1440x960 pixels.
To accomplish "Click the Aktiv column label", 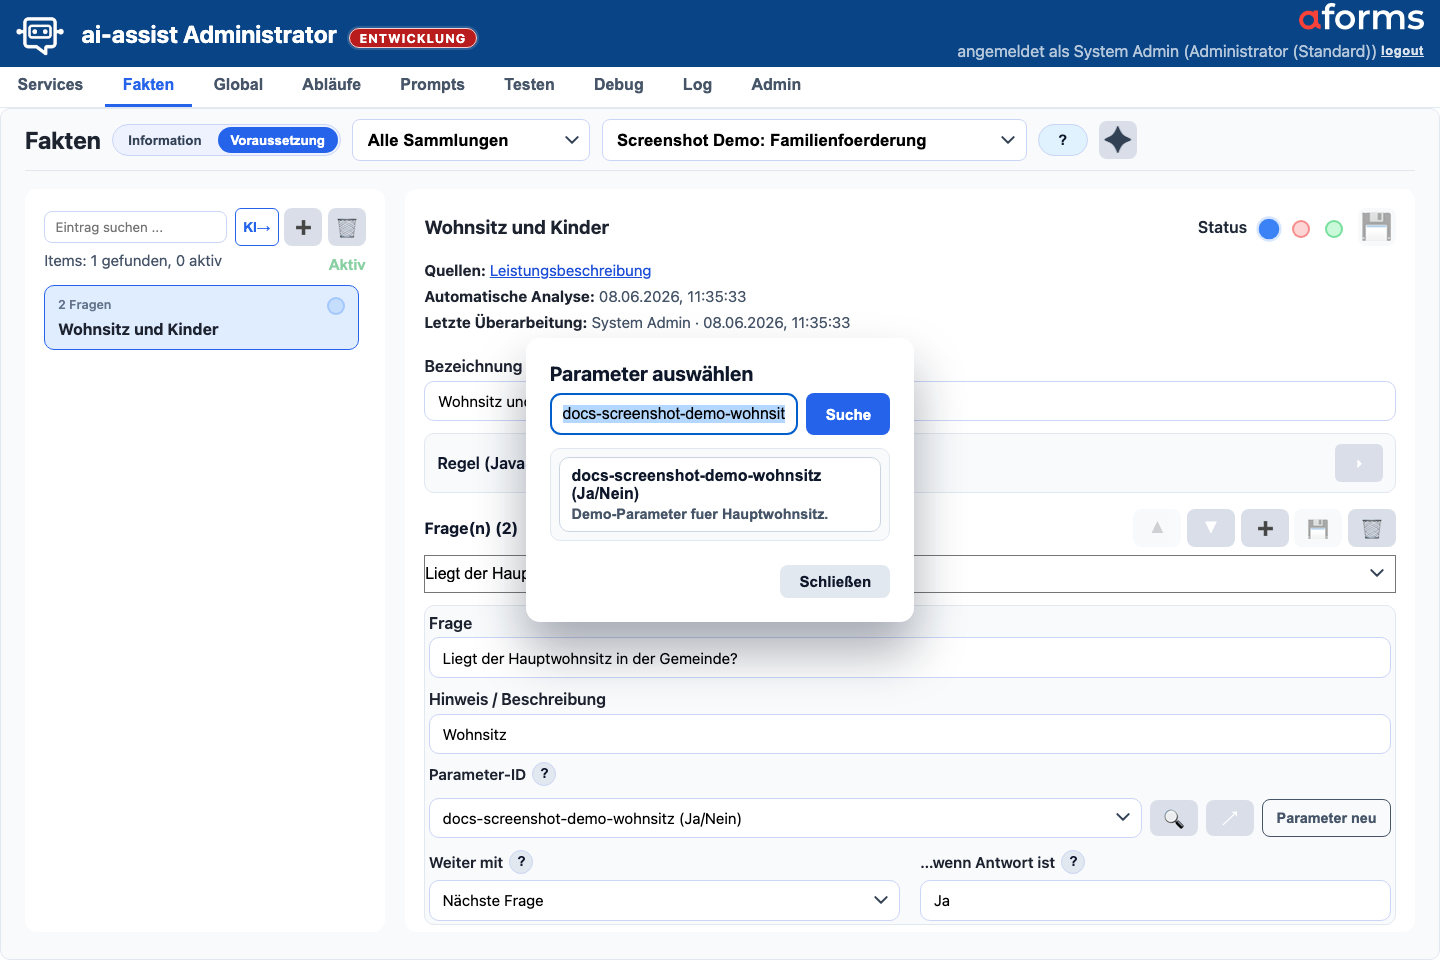I will (x=347, y=265).
